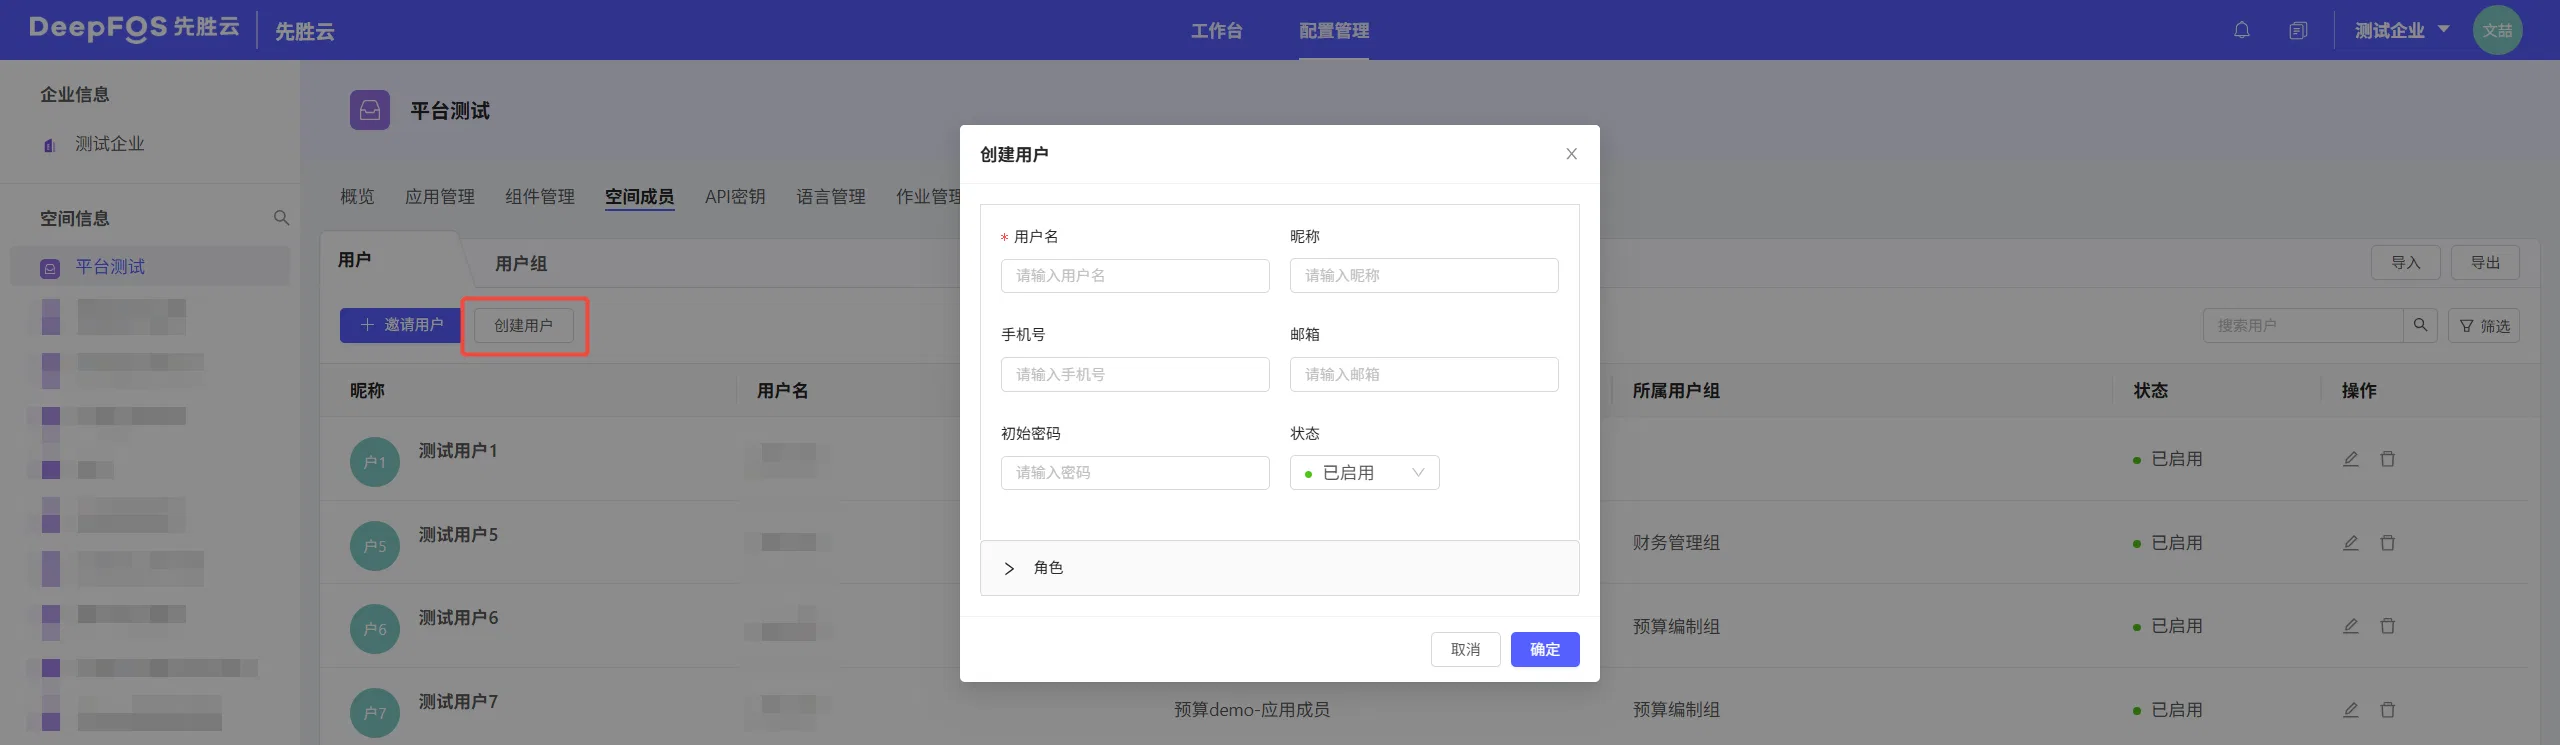Viewport: 2560px width, 745px height.
Task: Click the 导出 button
Action: [x=2485, y=262]
